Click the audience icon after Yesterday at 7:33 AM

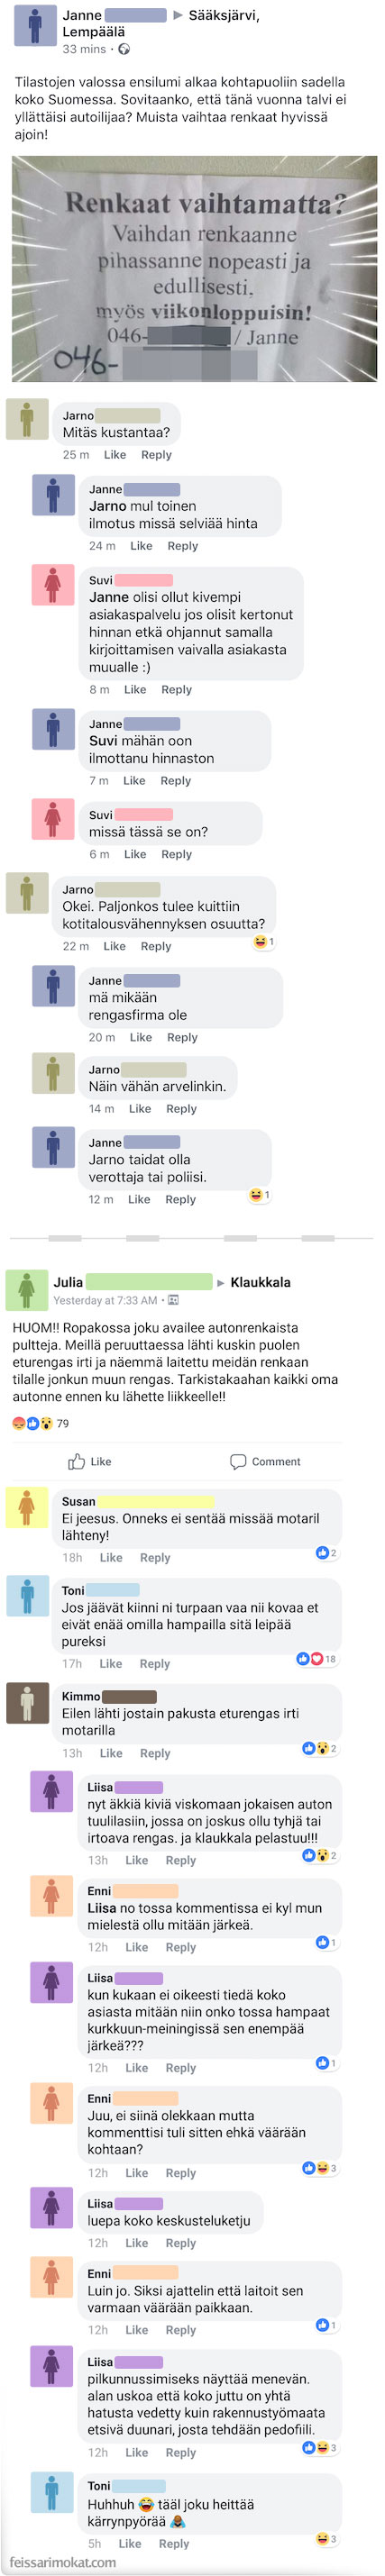tap(173, 1300)
